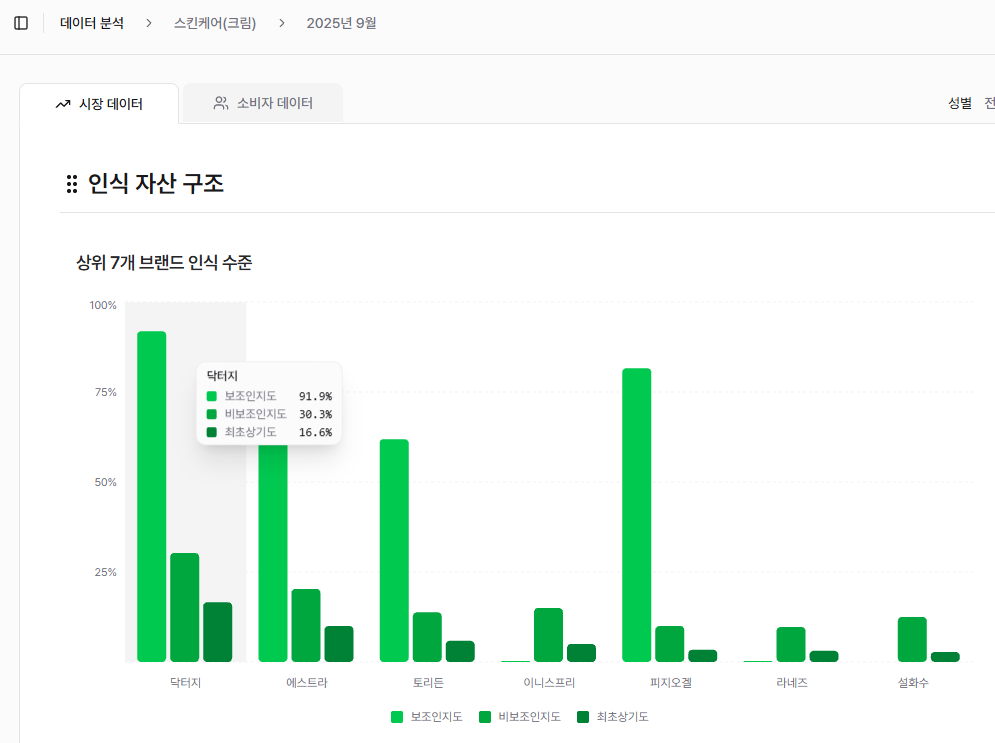The width and height of the screenshot is (995, 743).
Task: Toggle 최초상기도 legend item below chart
Action: click(612, 717)
